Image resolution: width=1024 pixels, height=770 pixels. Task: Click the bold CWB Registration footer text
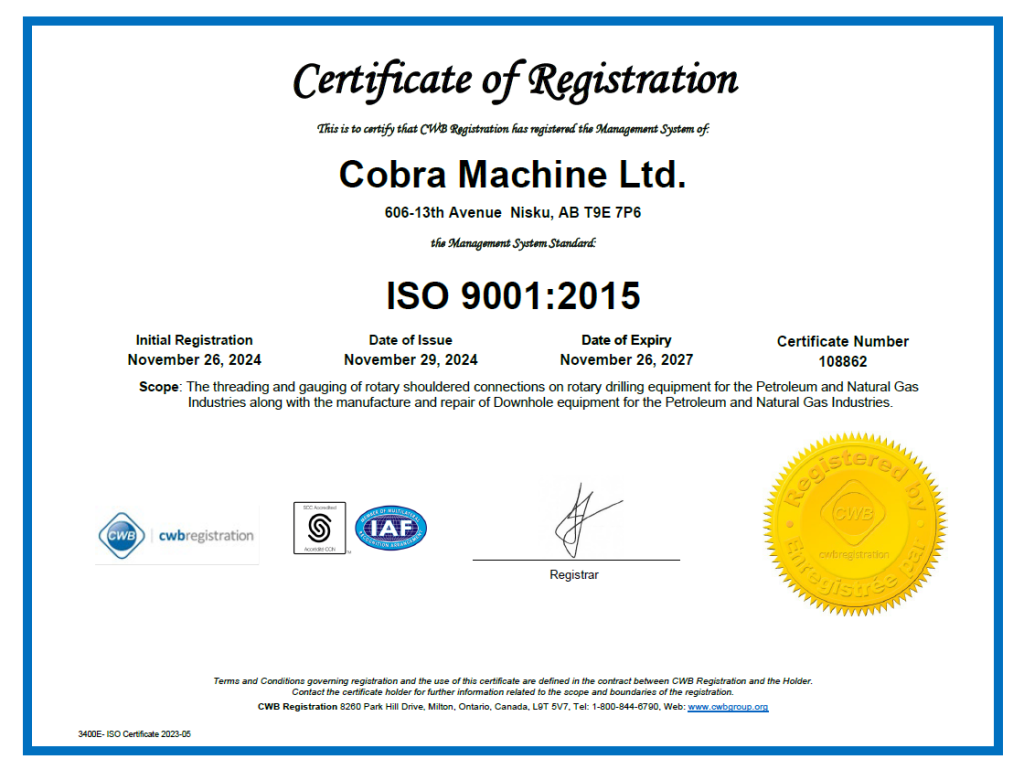point(297,707)
